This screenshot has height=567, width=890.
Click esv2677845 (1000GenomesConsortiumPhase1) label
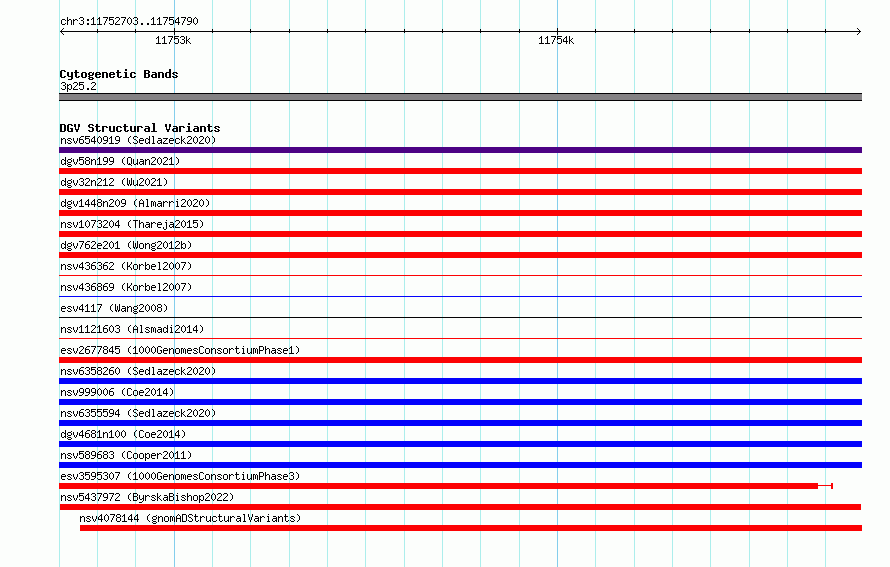point(180,350)
